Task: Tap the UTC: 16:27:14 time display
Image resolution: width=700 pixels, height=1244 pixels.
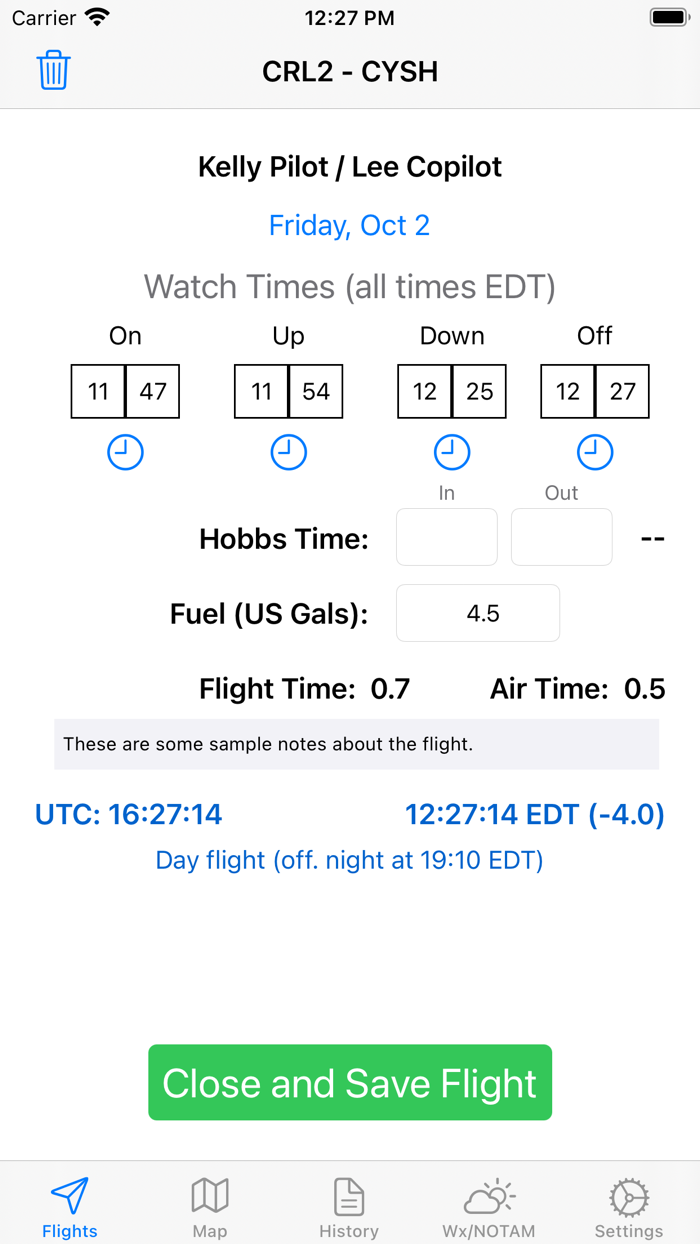Action: click(128, 814)
